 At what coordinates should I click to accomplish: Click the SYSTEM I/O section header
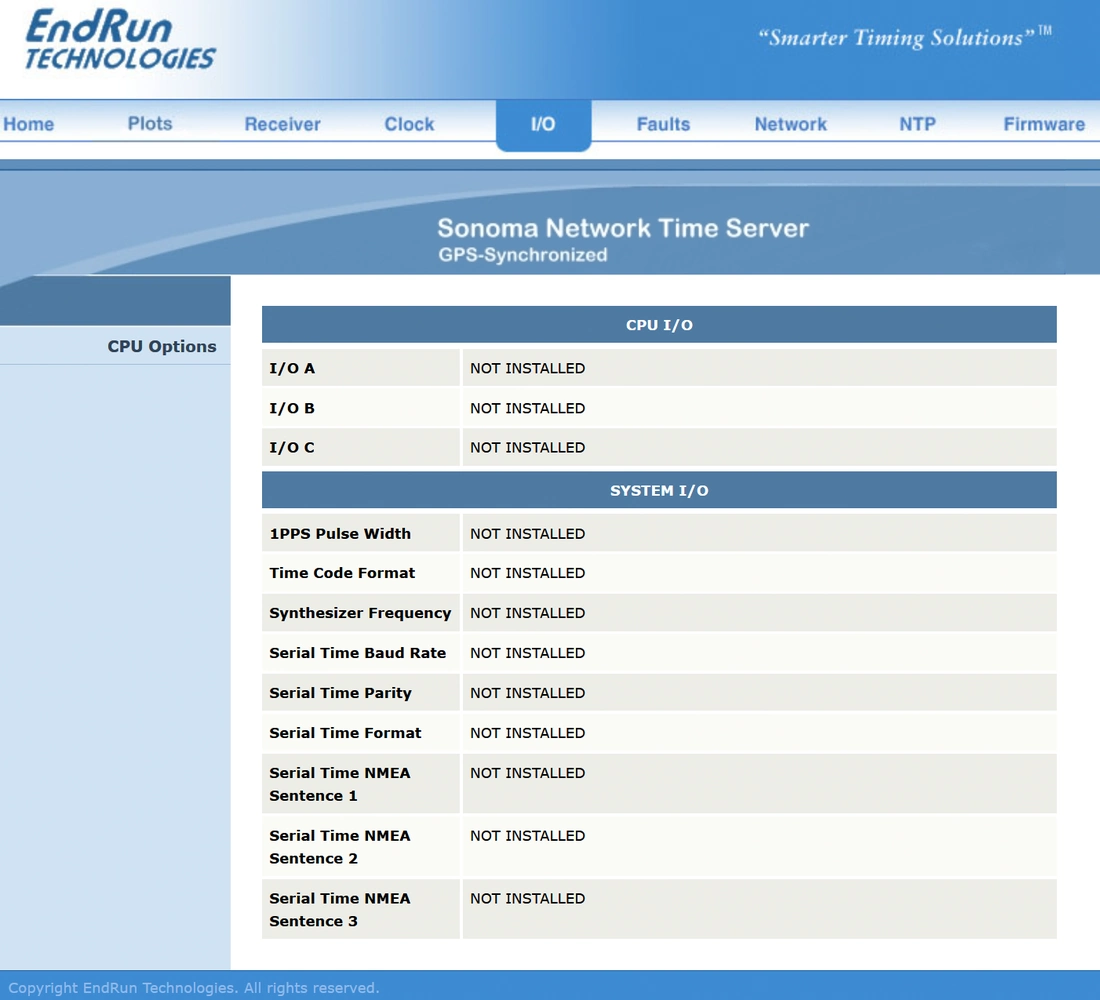pyautogui.click(x=659, y=490)
